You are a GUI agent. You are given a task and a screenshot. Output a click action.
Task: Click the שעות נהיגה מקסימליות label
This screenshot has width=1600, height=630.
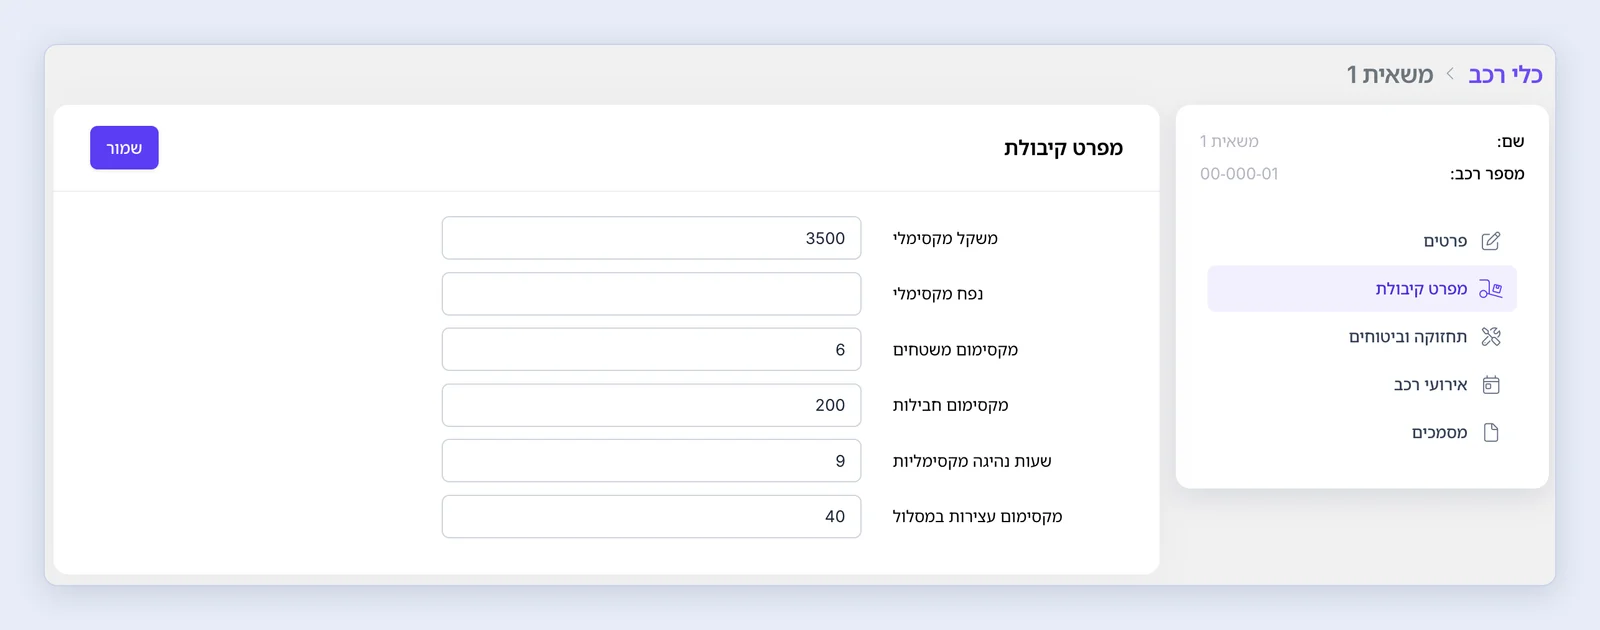click(x=972, y=461)
